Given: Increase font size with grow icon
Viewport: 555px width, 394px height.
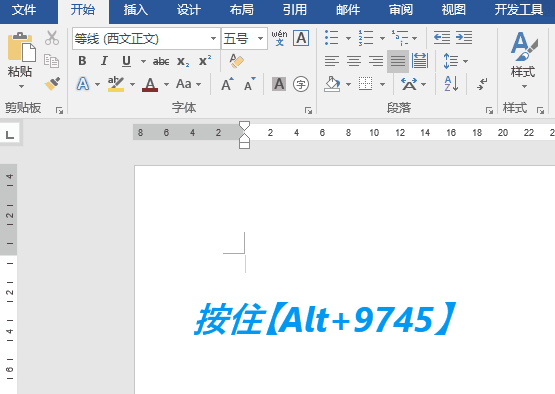Looking at the screenshot, I should pos(227,84).
